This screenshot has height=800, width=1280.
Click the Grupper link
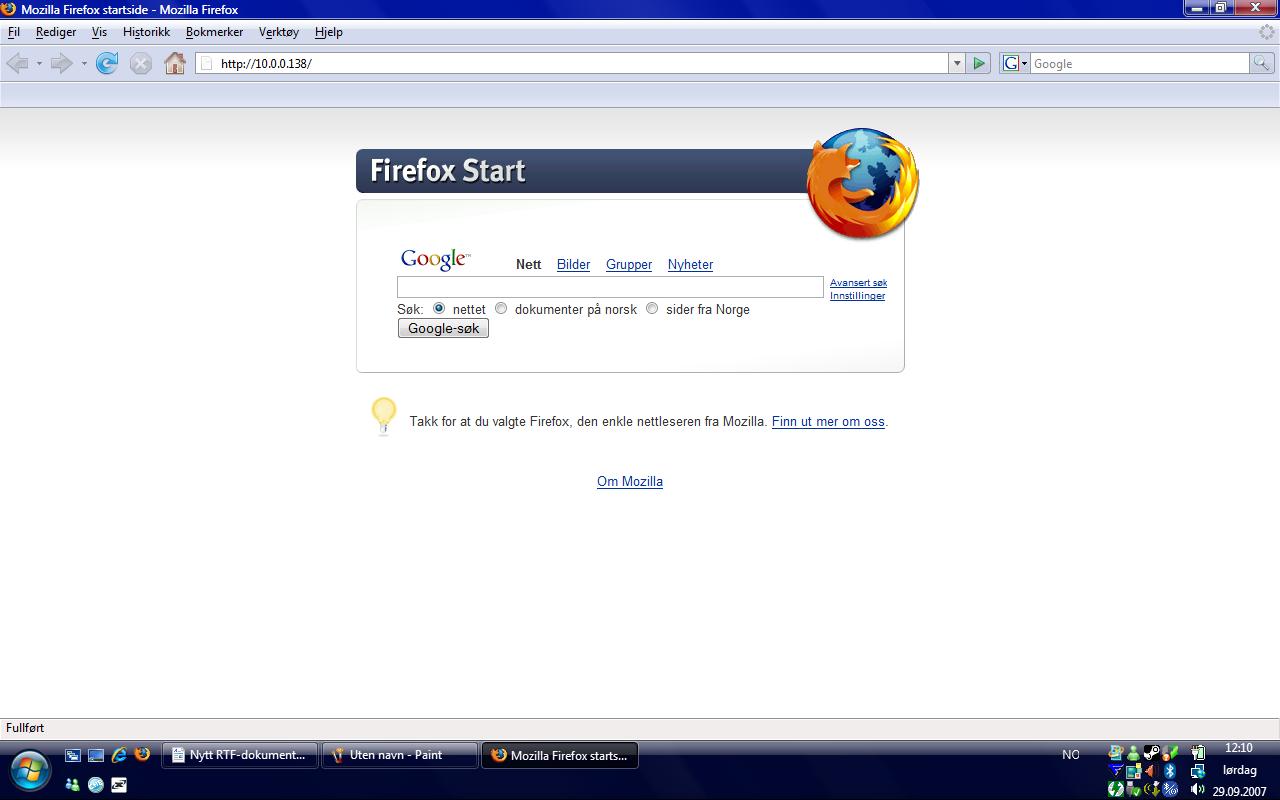point(629,264)
